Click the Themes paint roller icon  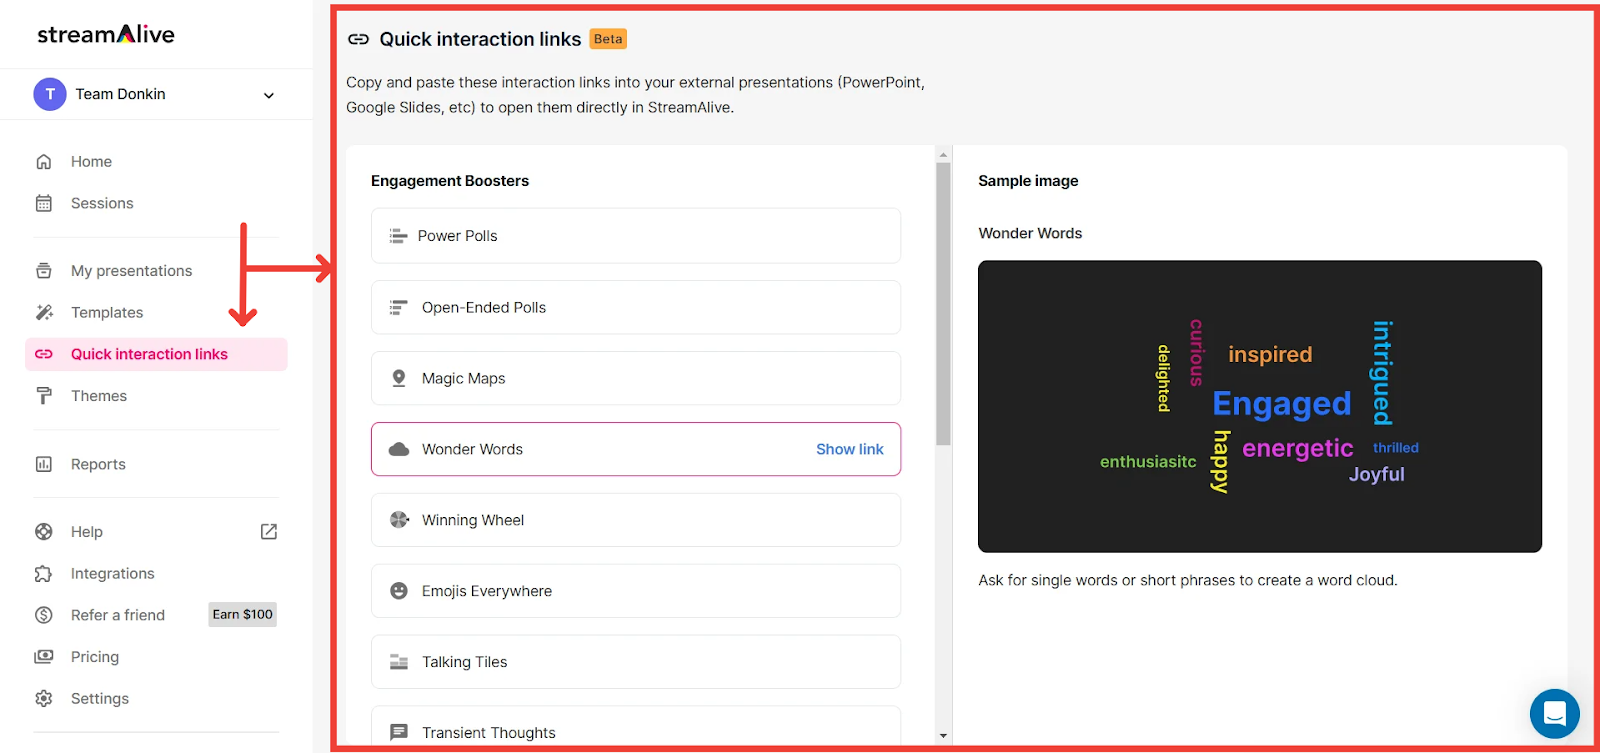pyautogui.click(x=44, y=396)
